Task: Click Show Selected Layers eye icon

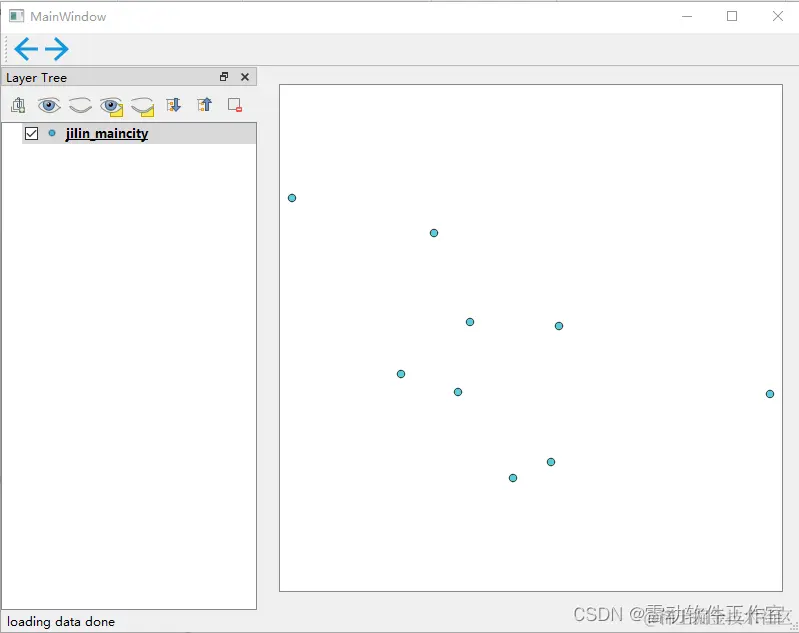Action: tap(112, 107)
